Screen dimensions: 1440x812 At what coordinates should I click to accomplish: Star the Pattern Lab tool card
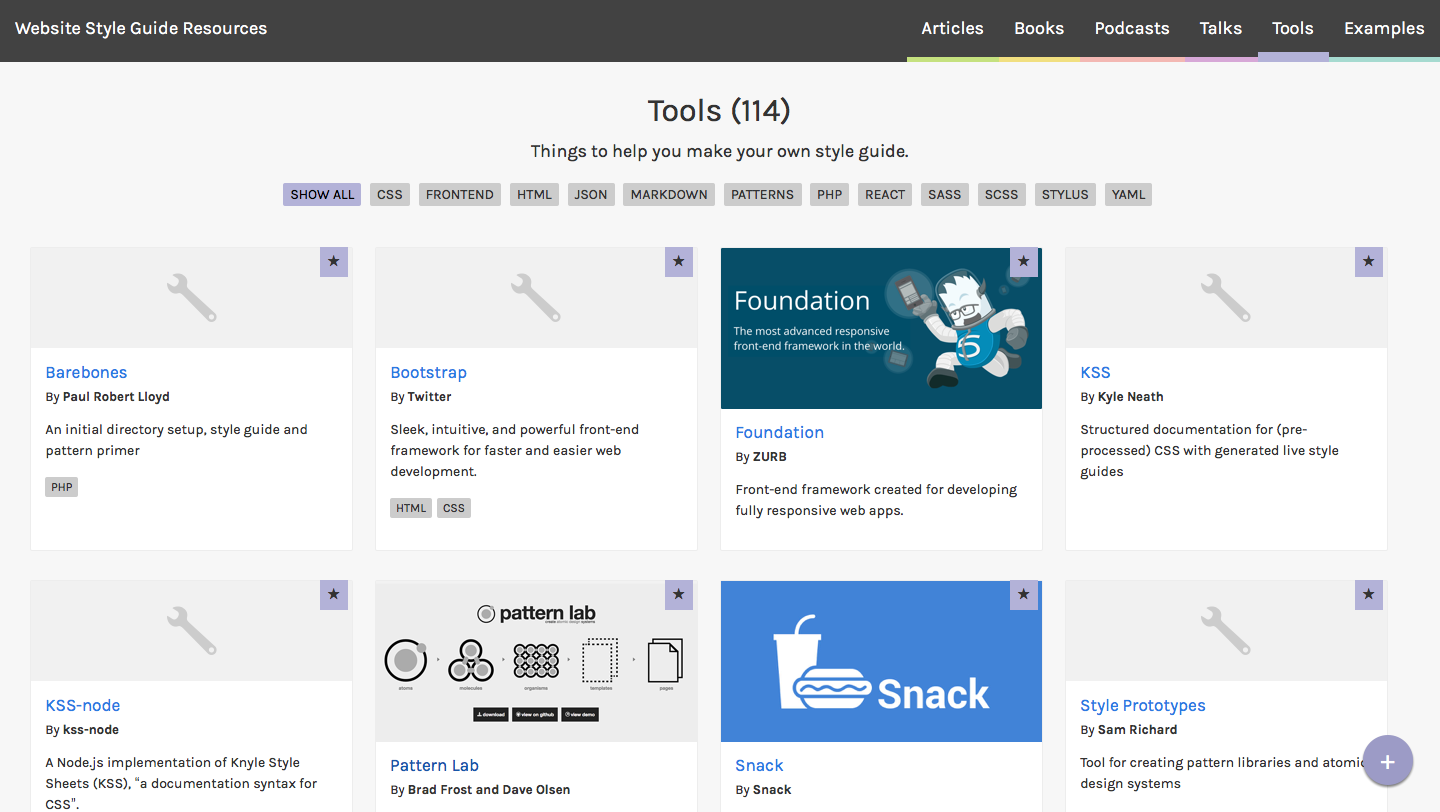tap(679, 595)
